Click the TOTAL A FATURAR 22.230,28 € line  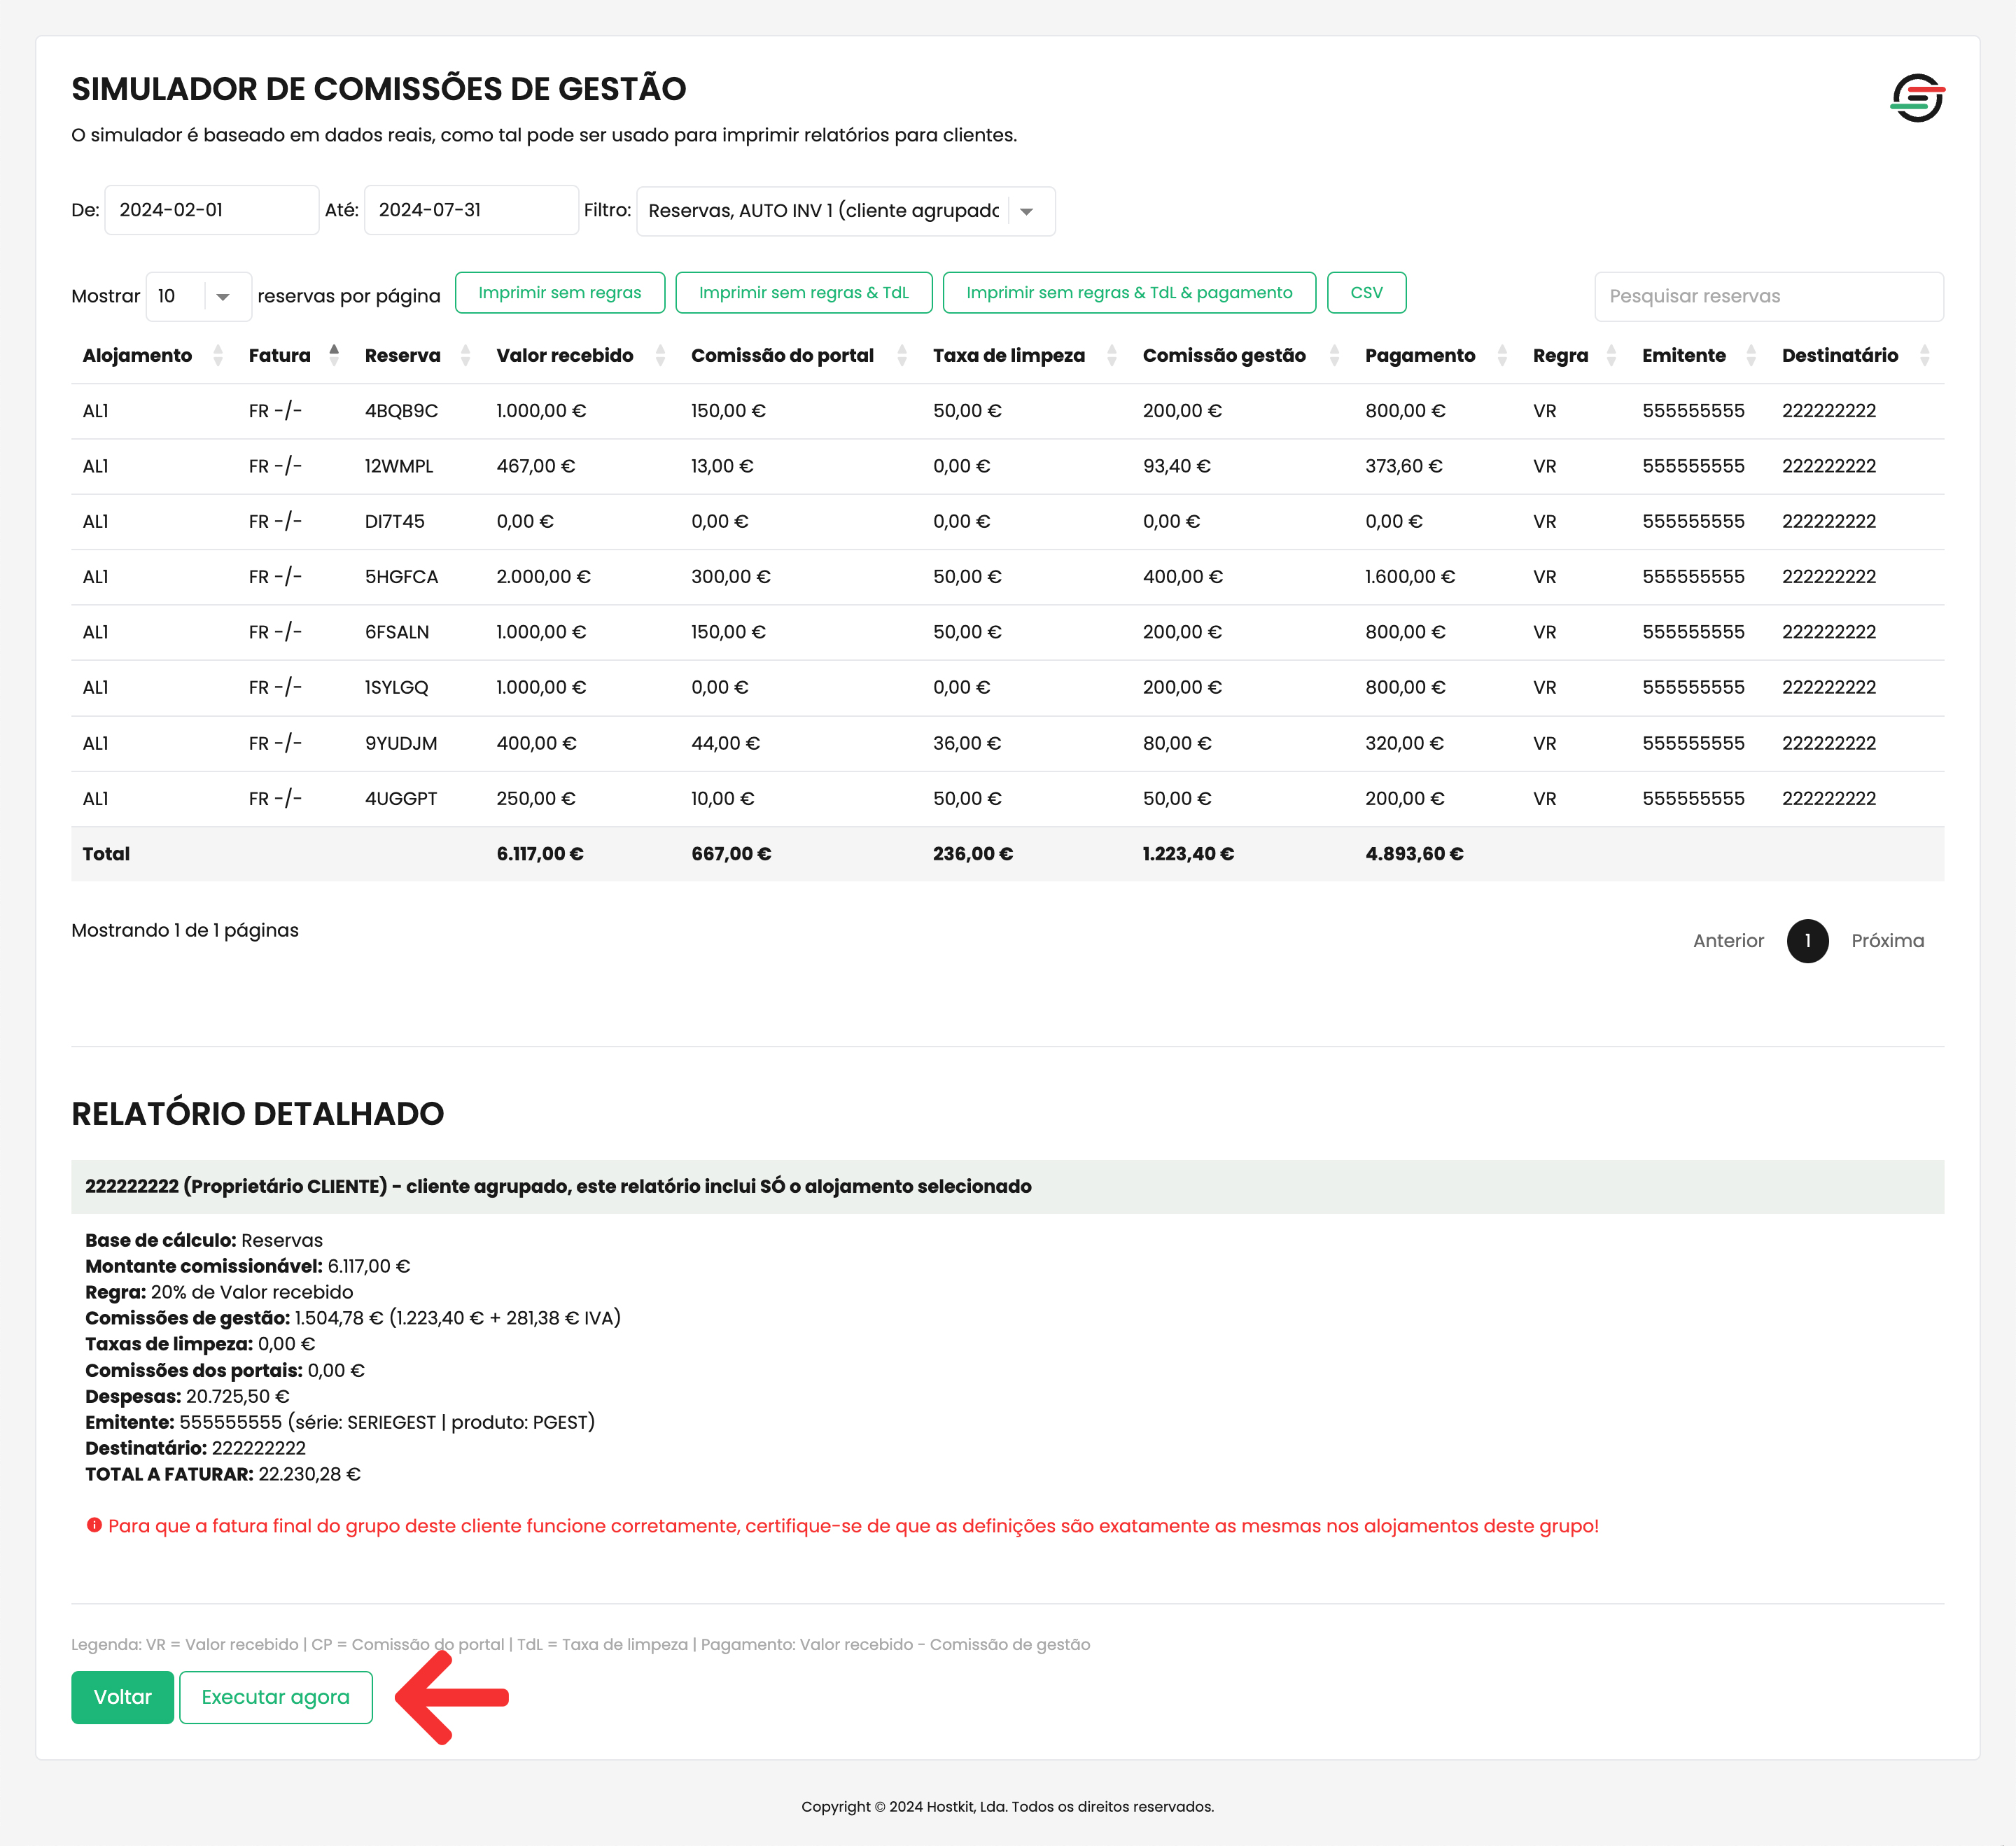point(223,1474)
